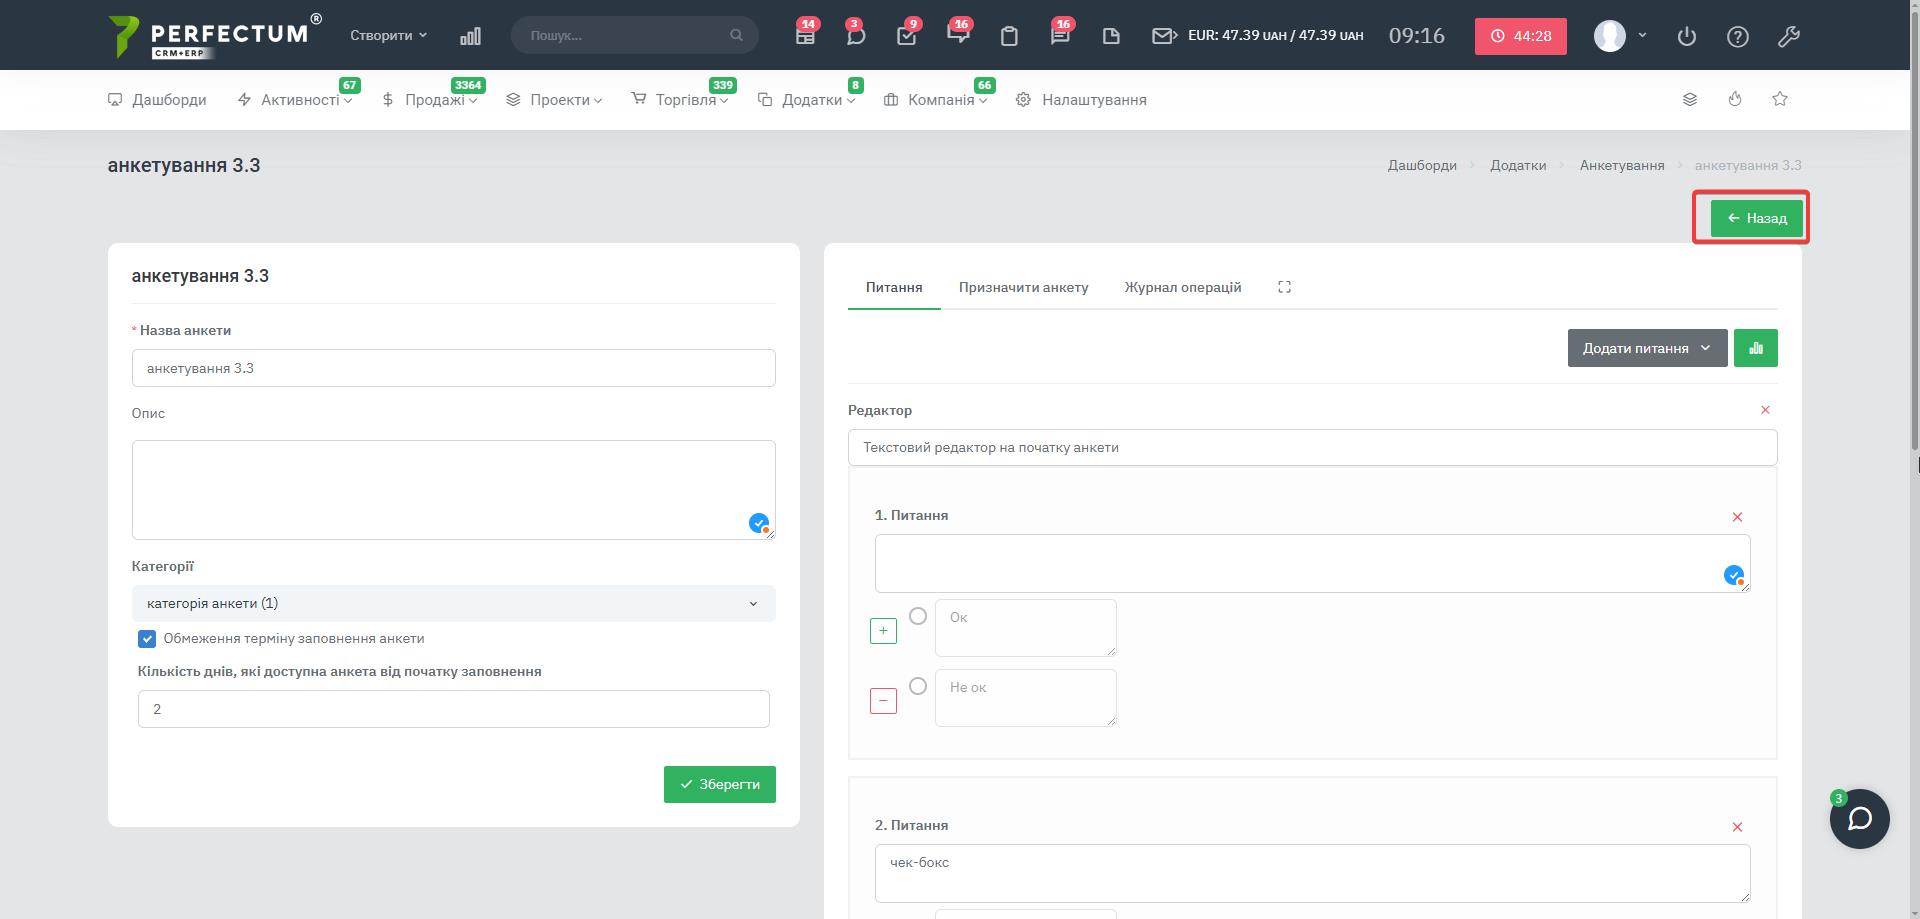
Task: Click the number of days field with value 2
Action: [x=453, y=709]
